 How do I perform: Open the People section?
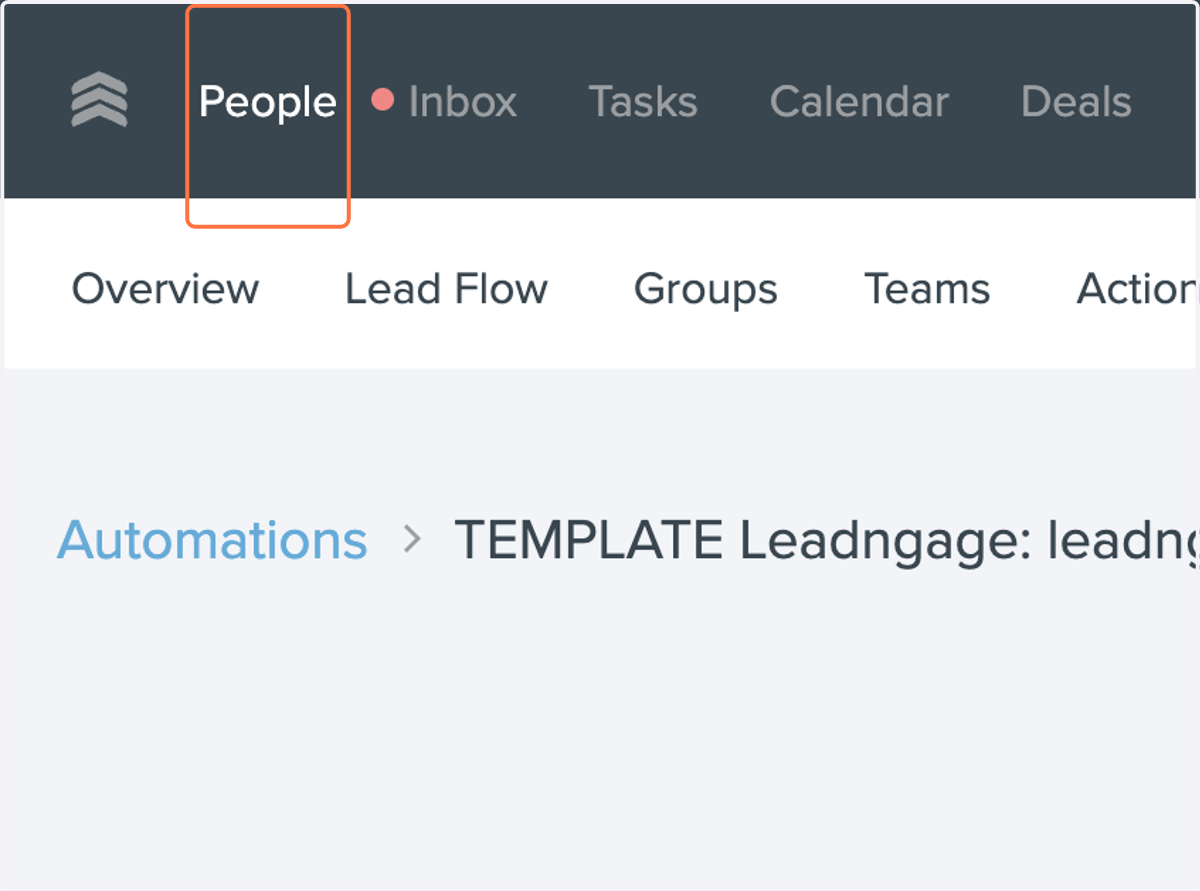[x=268, y=102]
